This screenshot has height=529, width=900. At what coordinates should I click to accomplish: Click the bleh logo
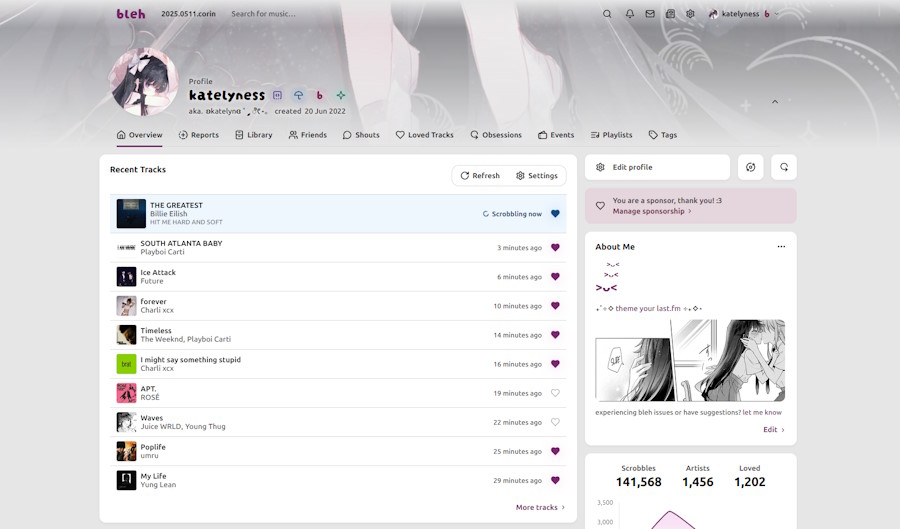[130, 14]
